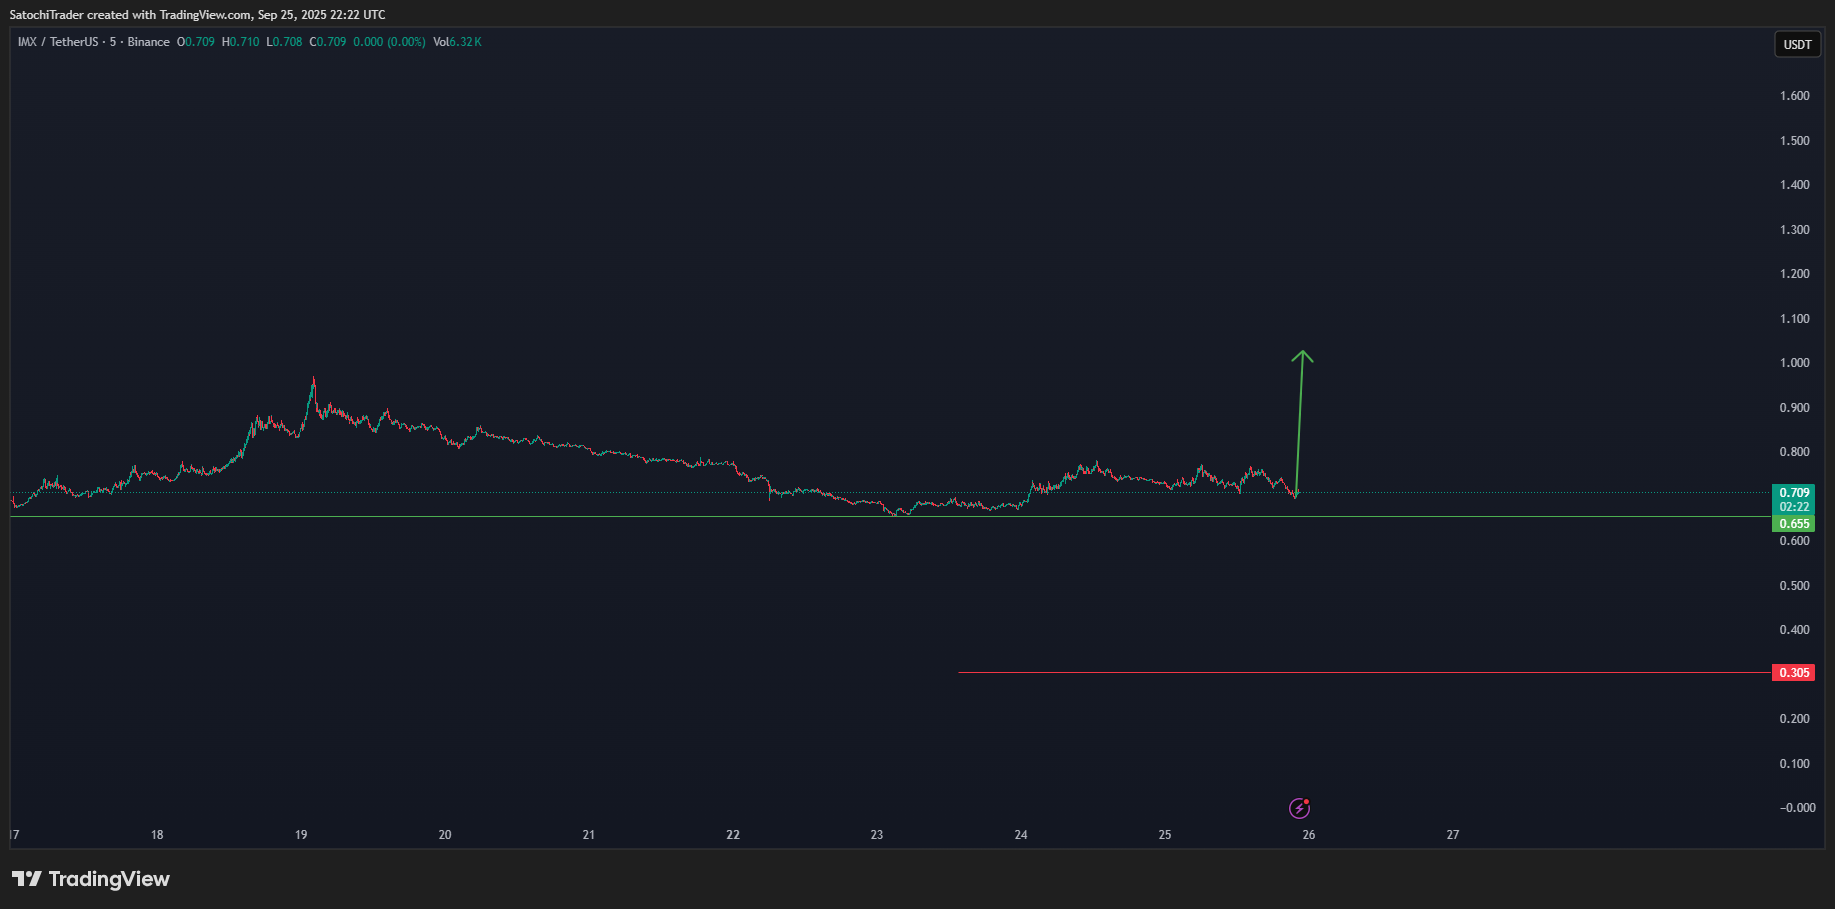Viewport: 1835px width, 909px height.
Task: Click the high value H0.710
Action: (240, 42)
